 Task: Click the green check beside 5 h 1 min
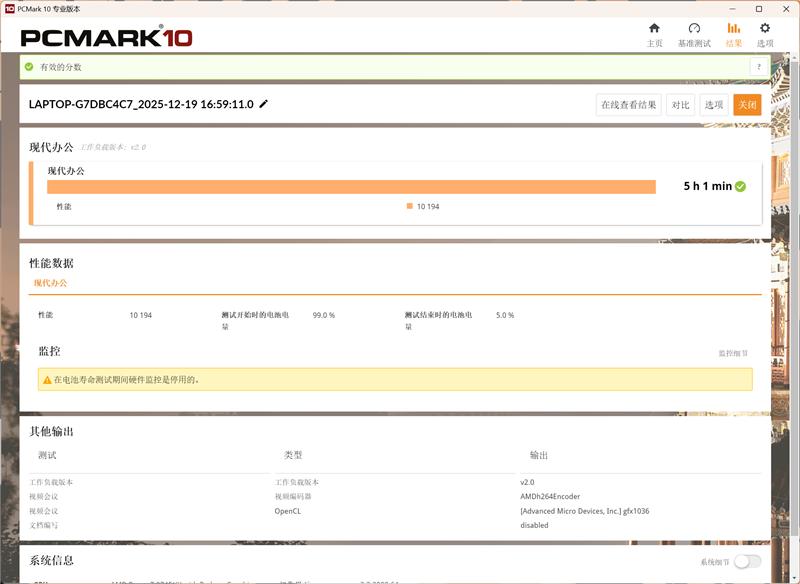740,186
